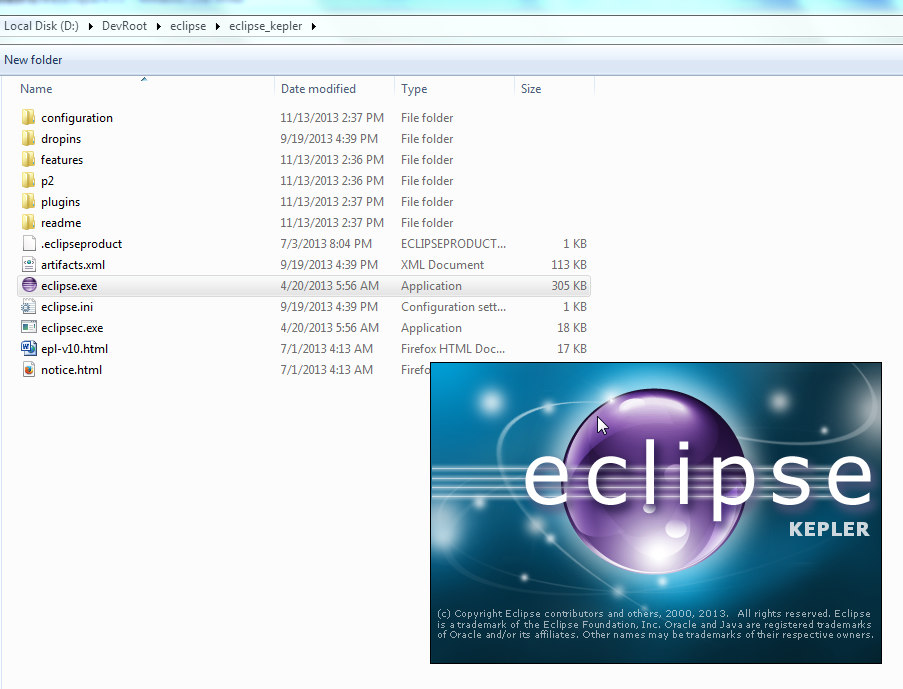Click the eclipse.ini settings file icon

click(29, 306)
